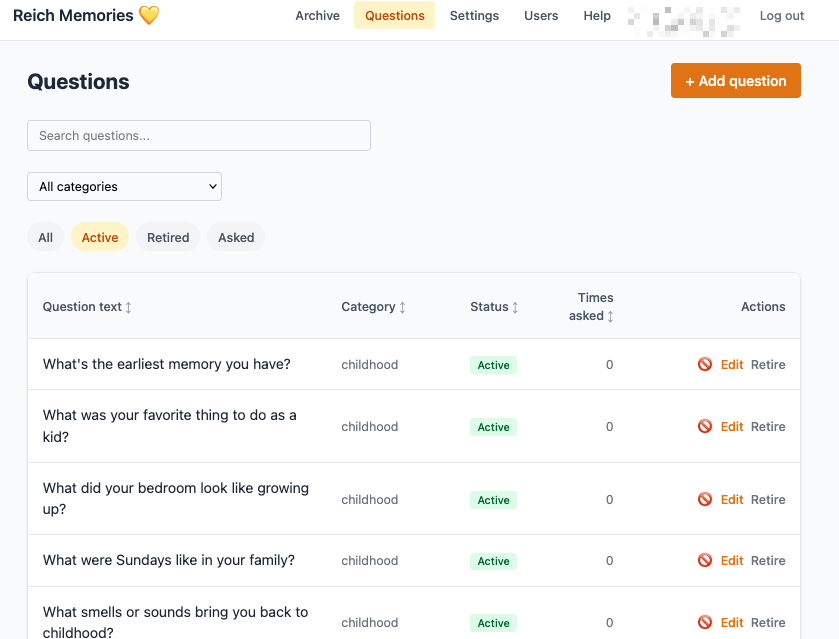
Task: Retire the earliest memory question
Action: click(768, 364)
